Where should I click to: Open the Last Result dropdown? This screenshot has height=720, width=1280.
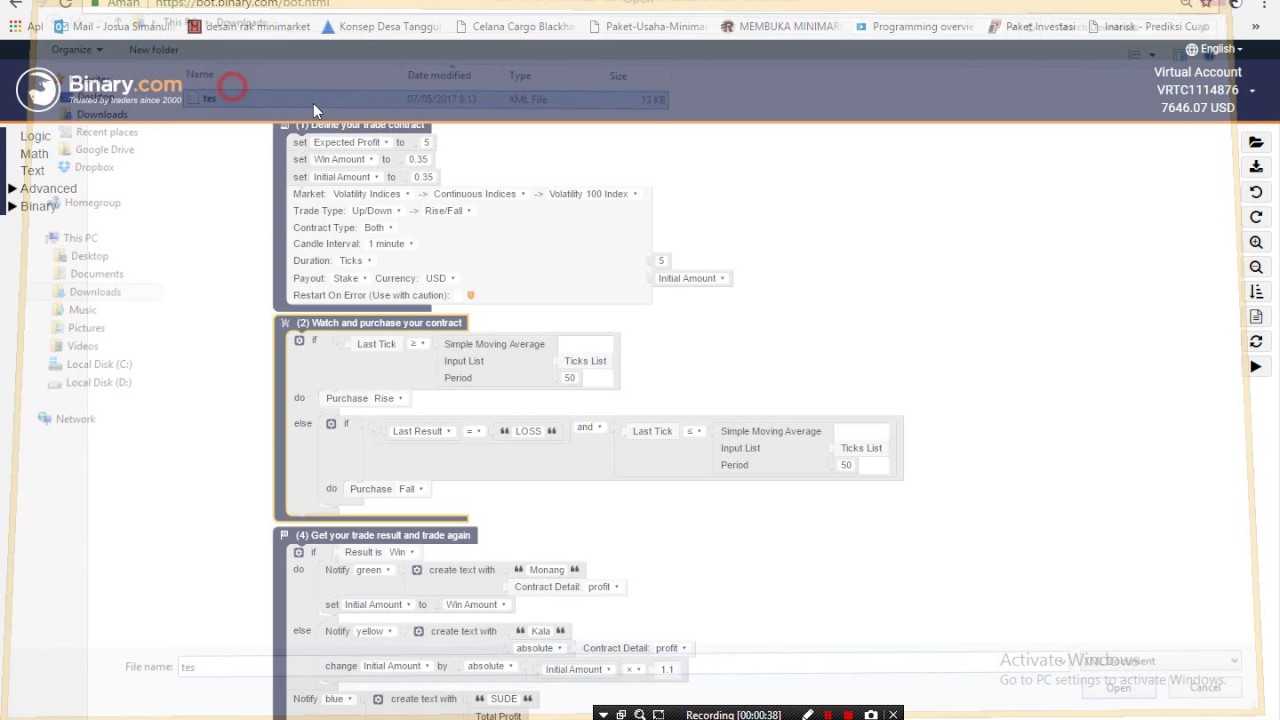click(x=422, y=431)
